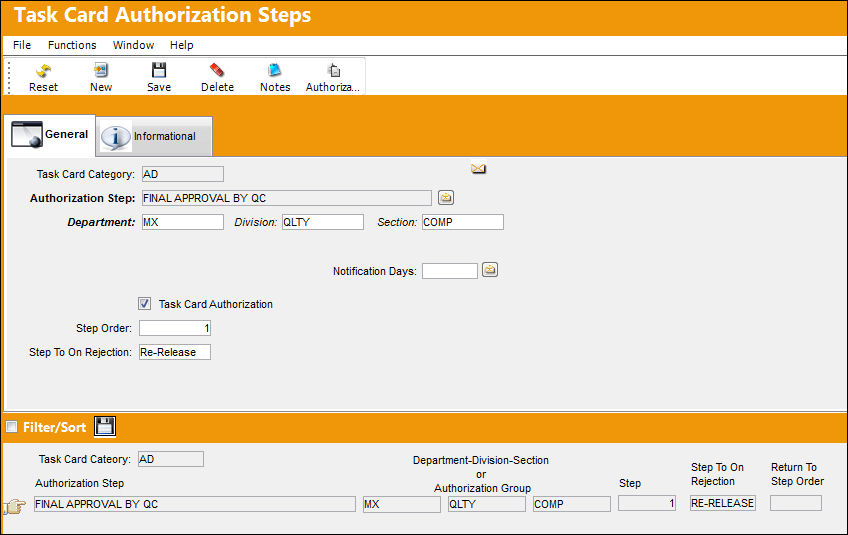Screen dimensions: 848x535
Task: Click the envelope icon near Task Card Category
Action: tap(478, 169)
